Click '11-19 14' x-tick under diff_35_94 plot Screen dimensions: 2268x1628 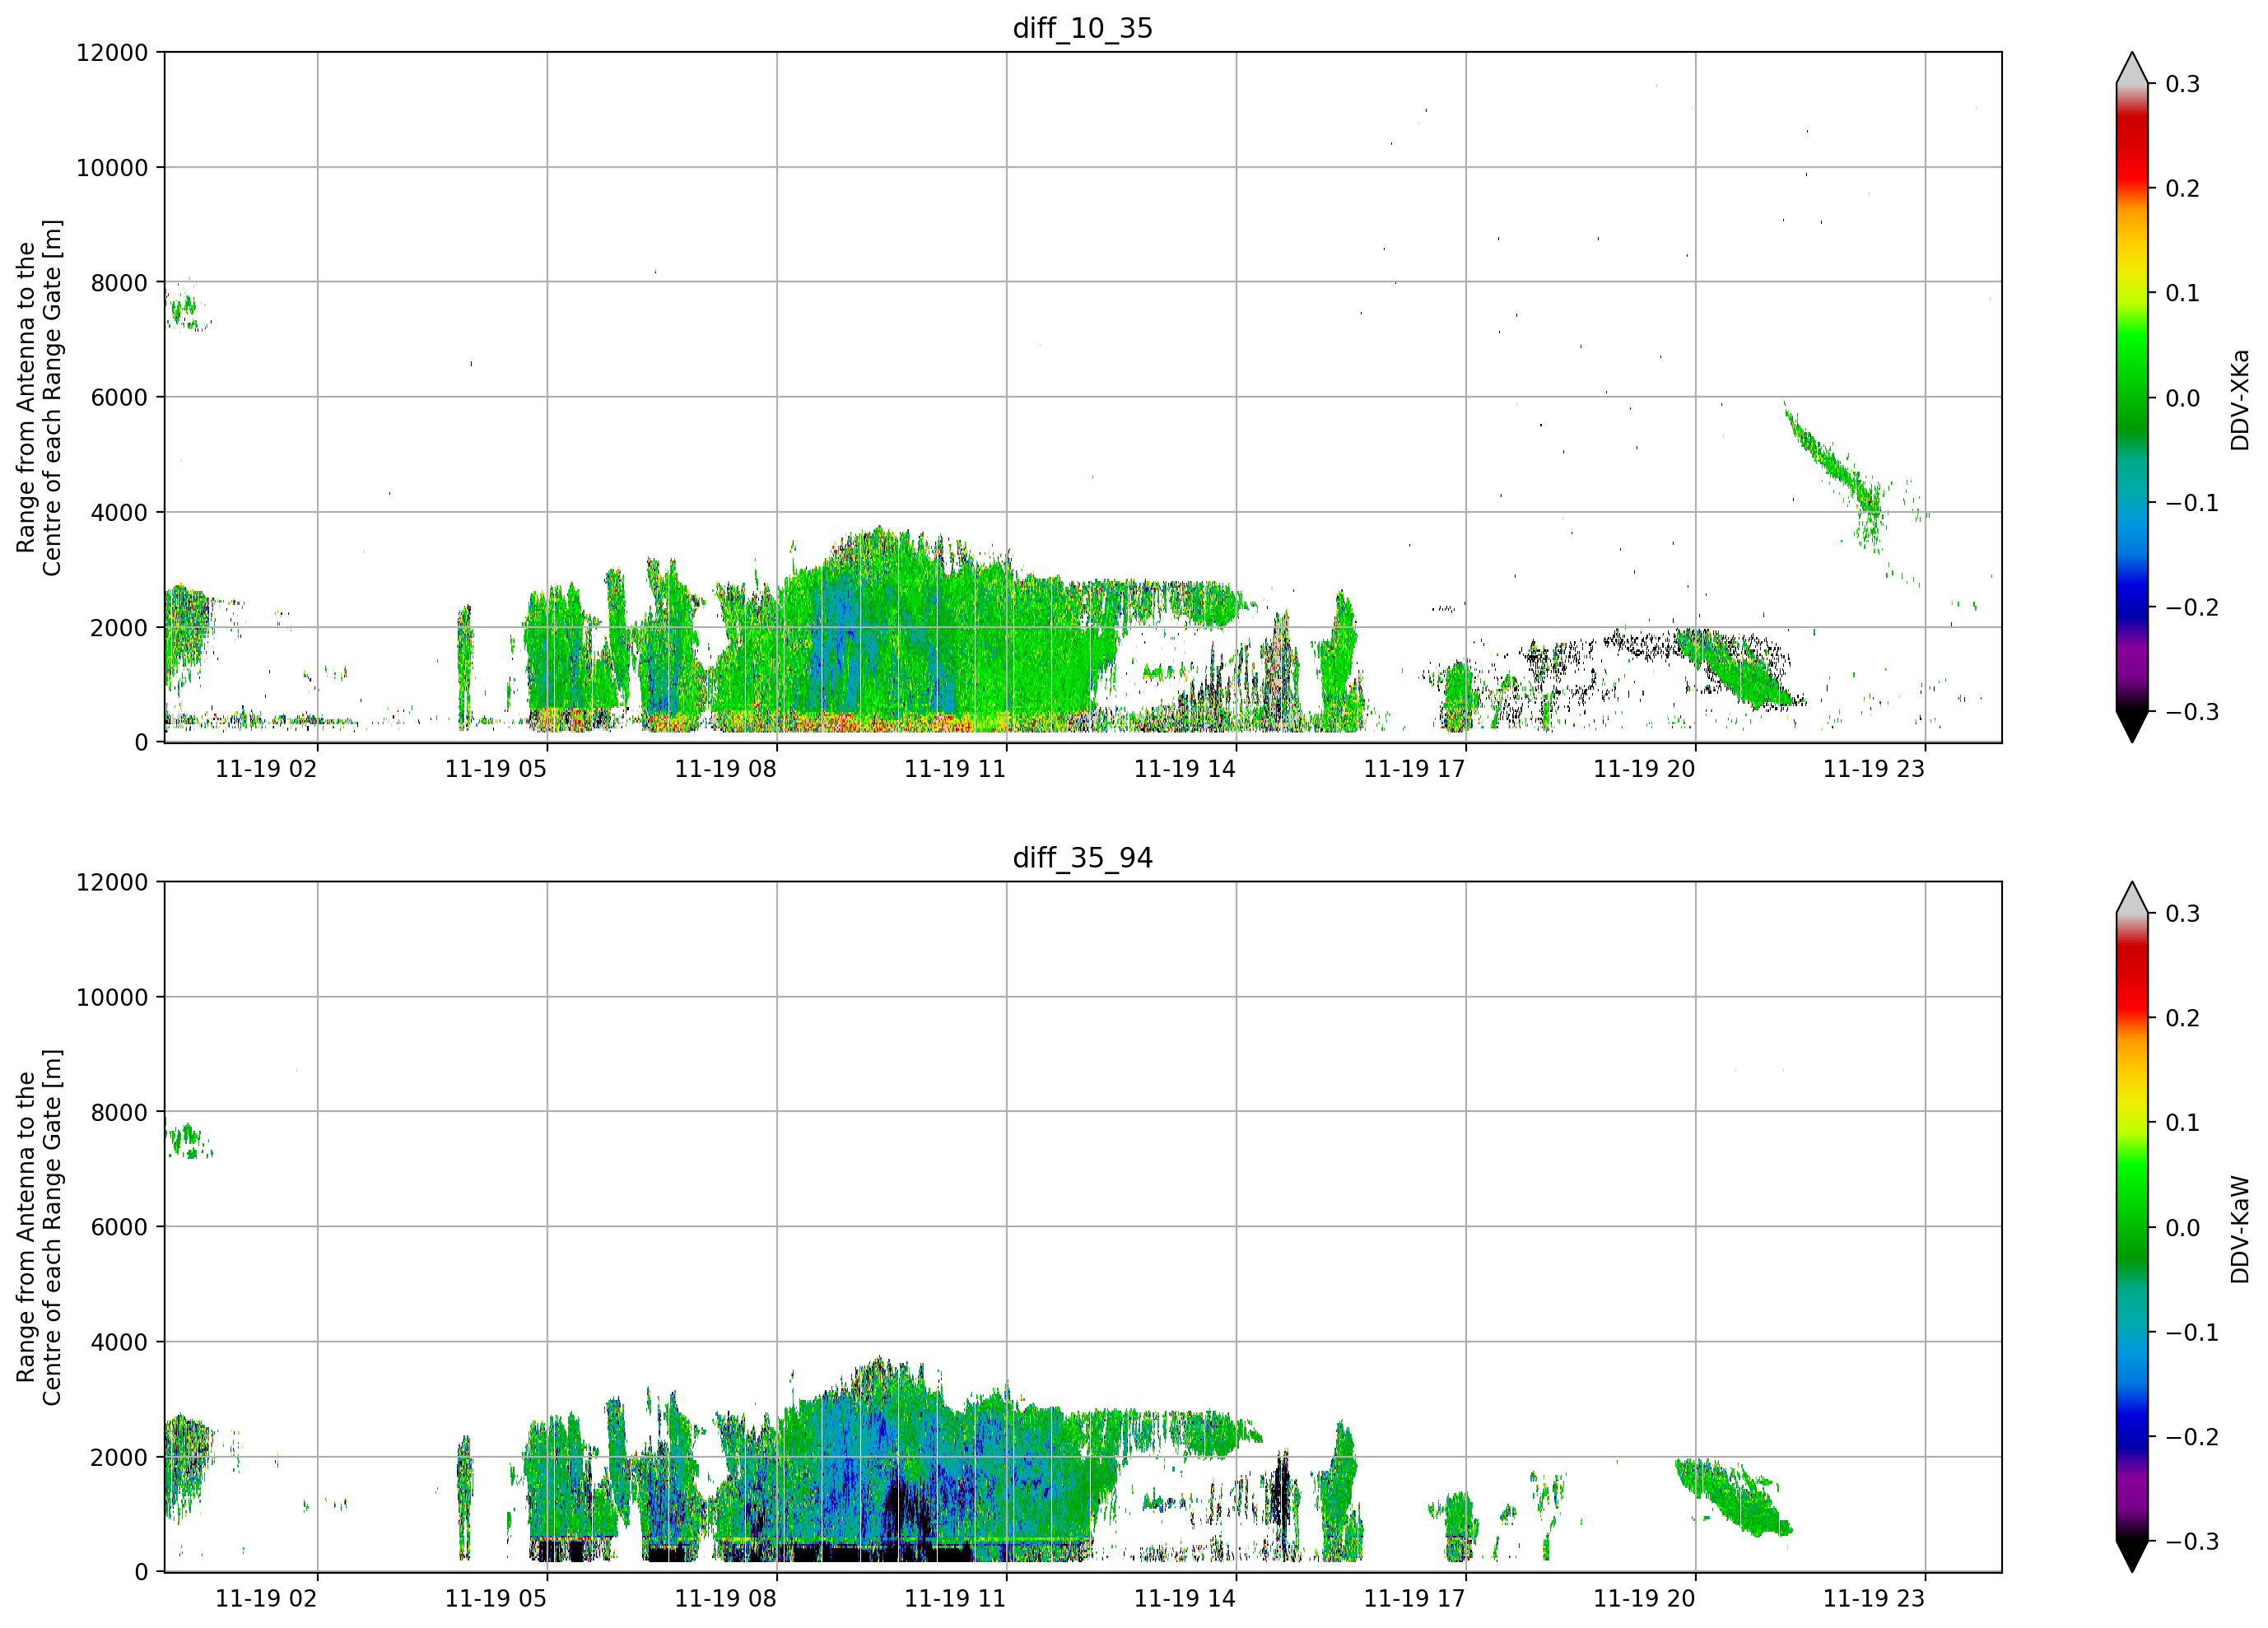click(1185, 1598)
